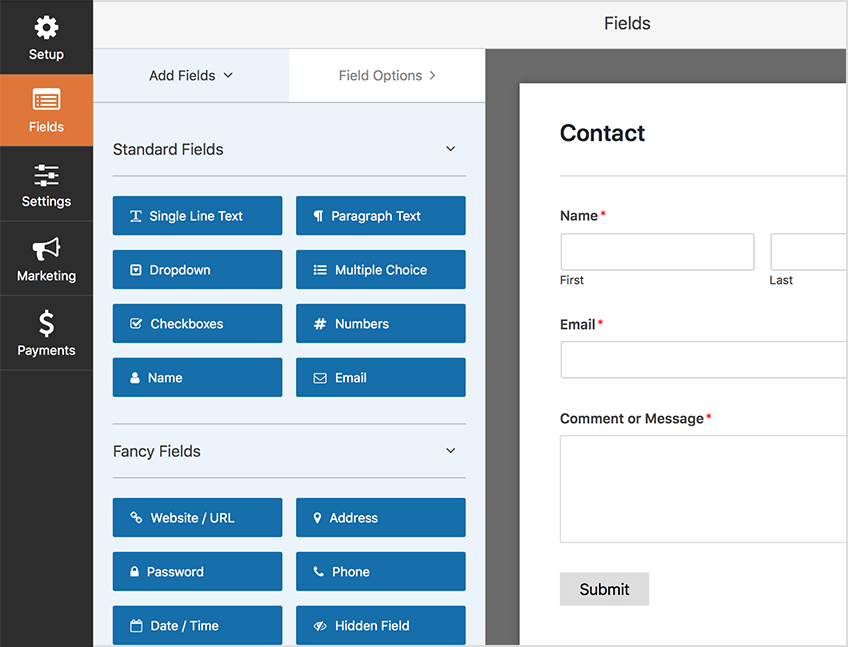
Task: Add a Multiple Choice field
Action: pos(380,270)
